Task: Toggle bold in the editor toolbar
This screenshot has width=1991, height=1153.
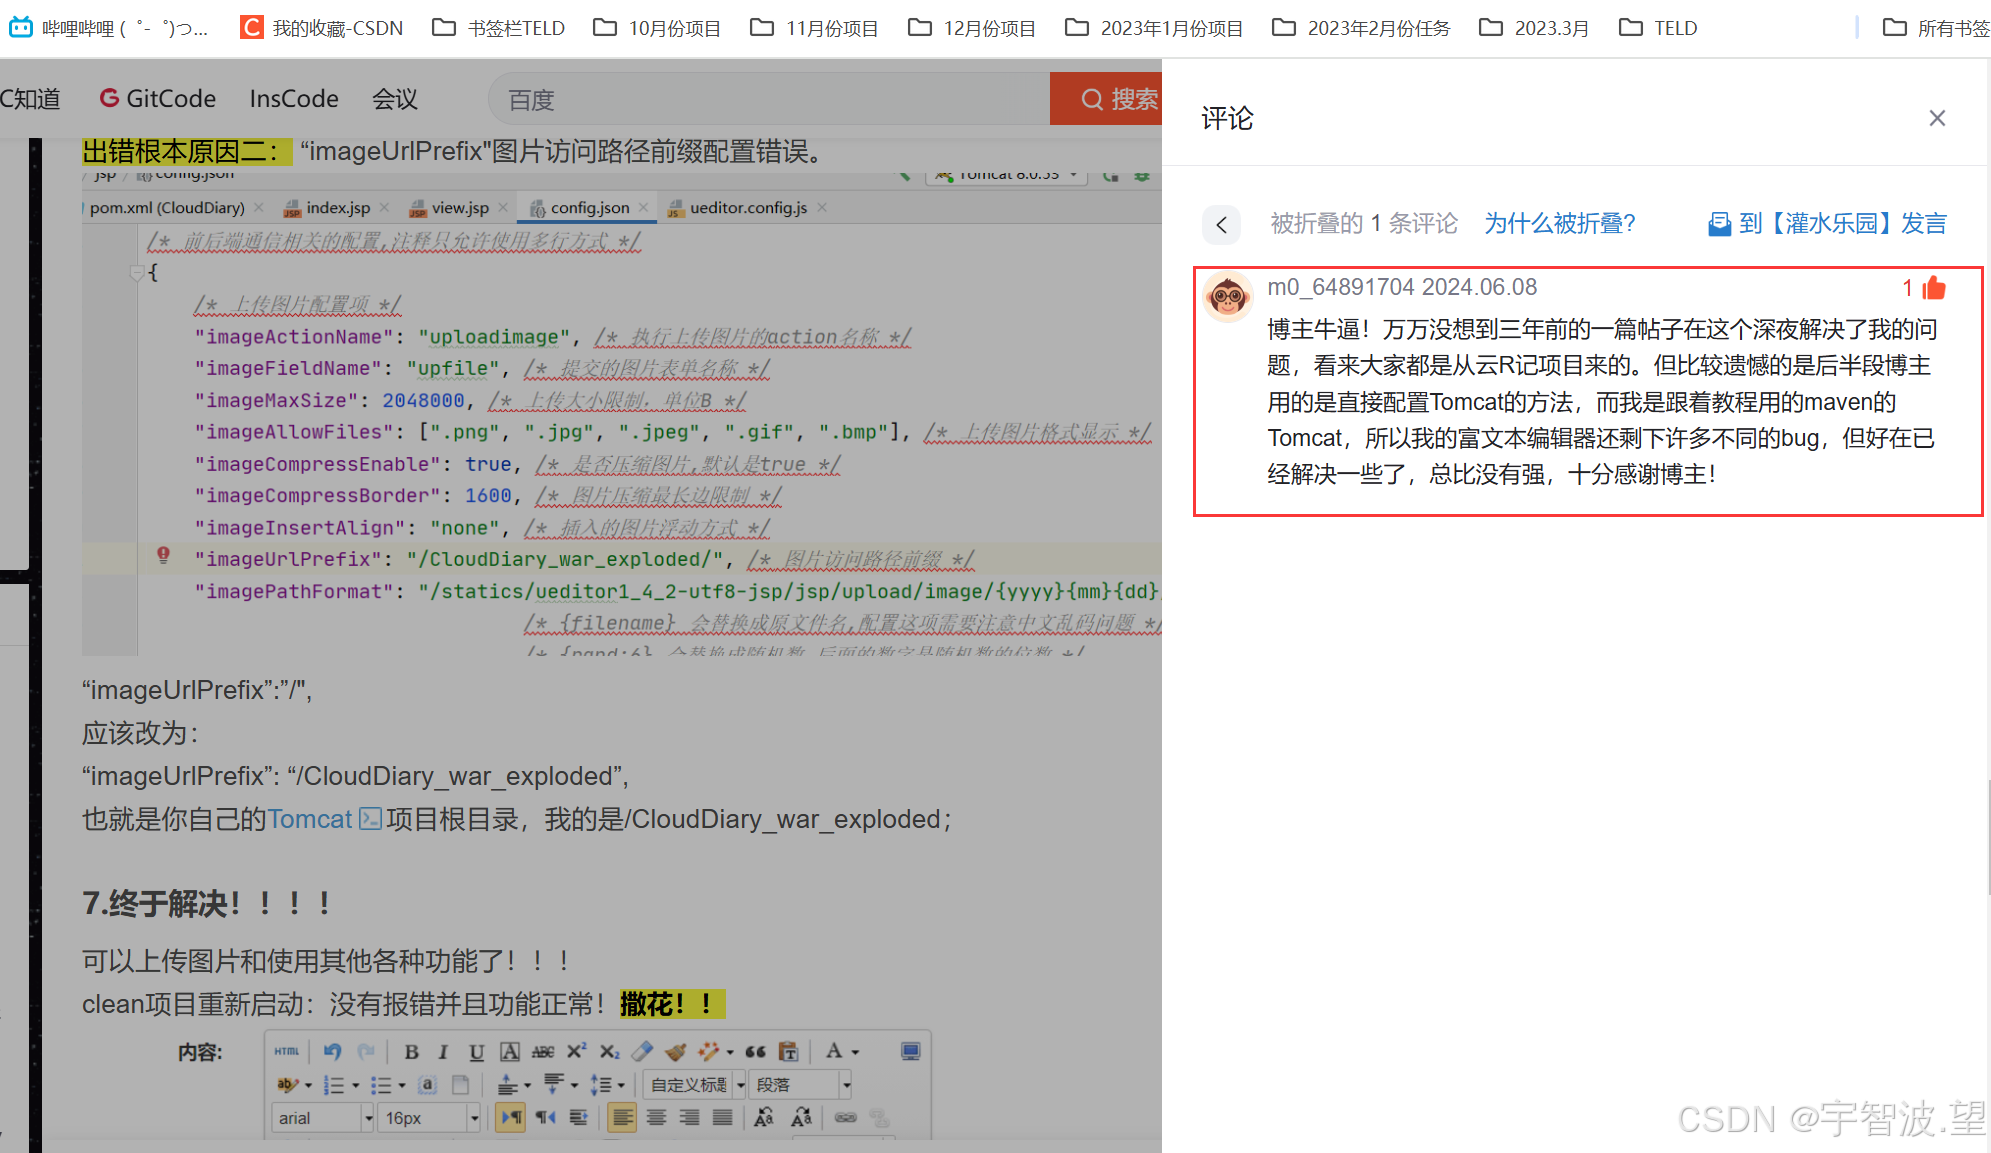Action: (x=411, y=1051)
